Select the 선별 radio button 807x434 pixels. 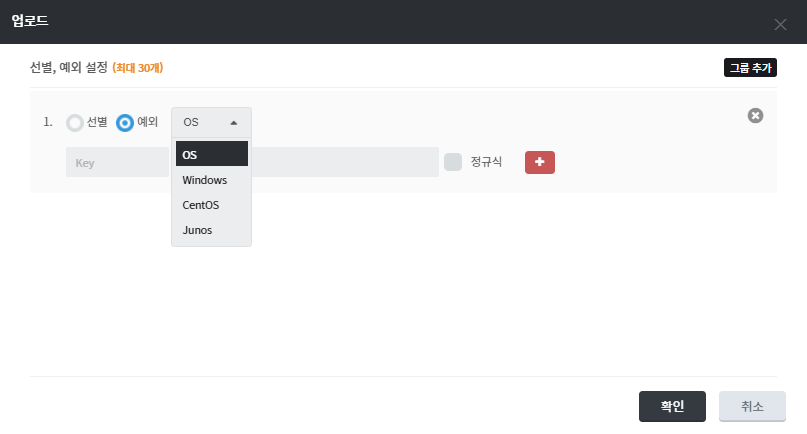(x=75, y=123)
